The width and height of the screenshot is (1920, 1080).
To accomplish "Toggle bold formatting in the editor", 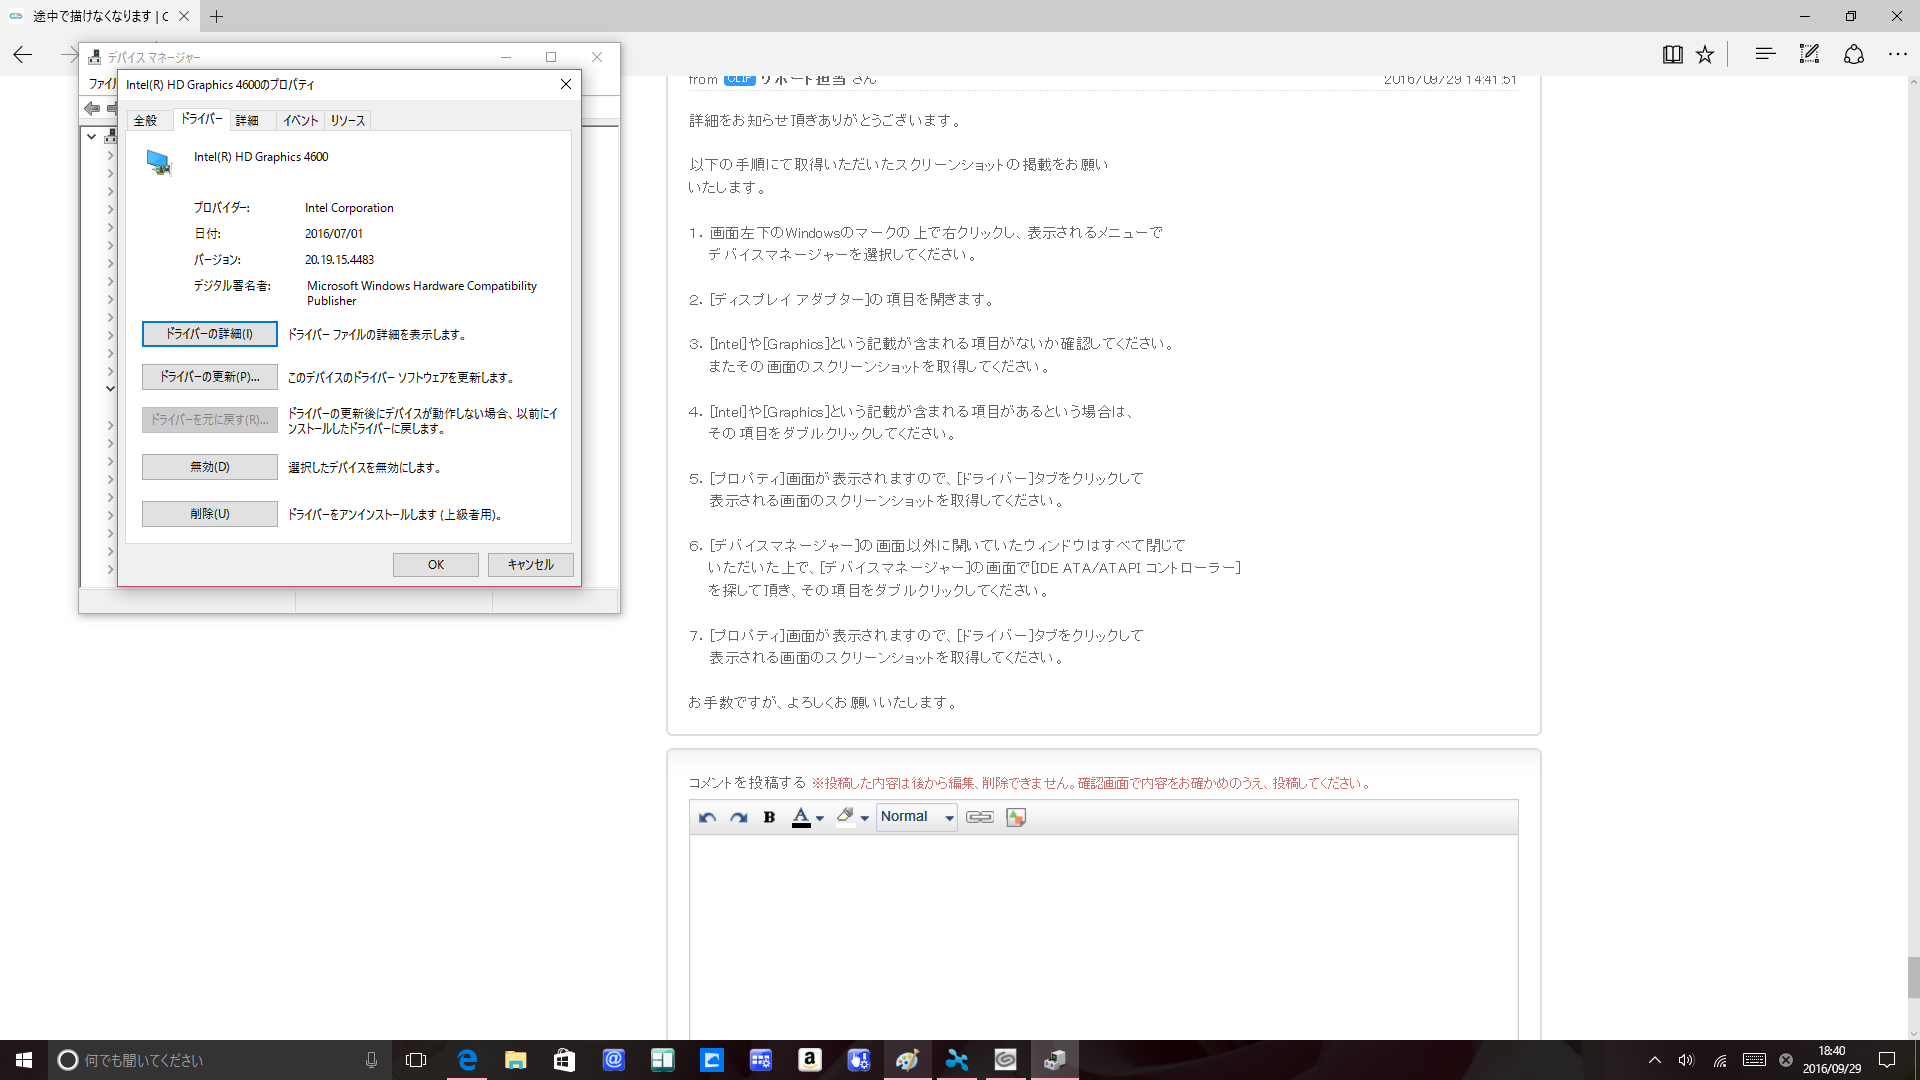I will (769, 818).
